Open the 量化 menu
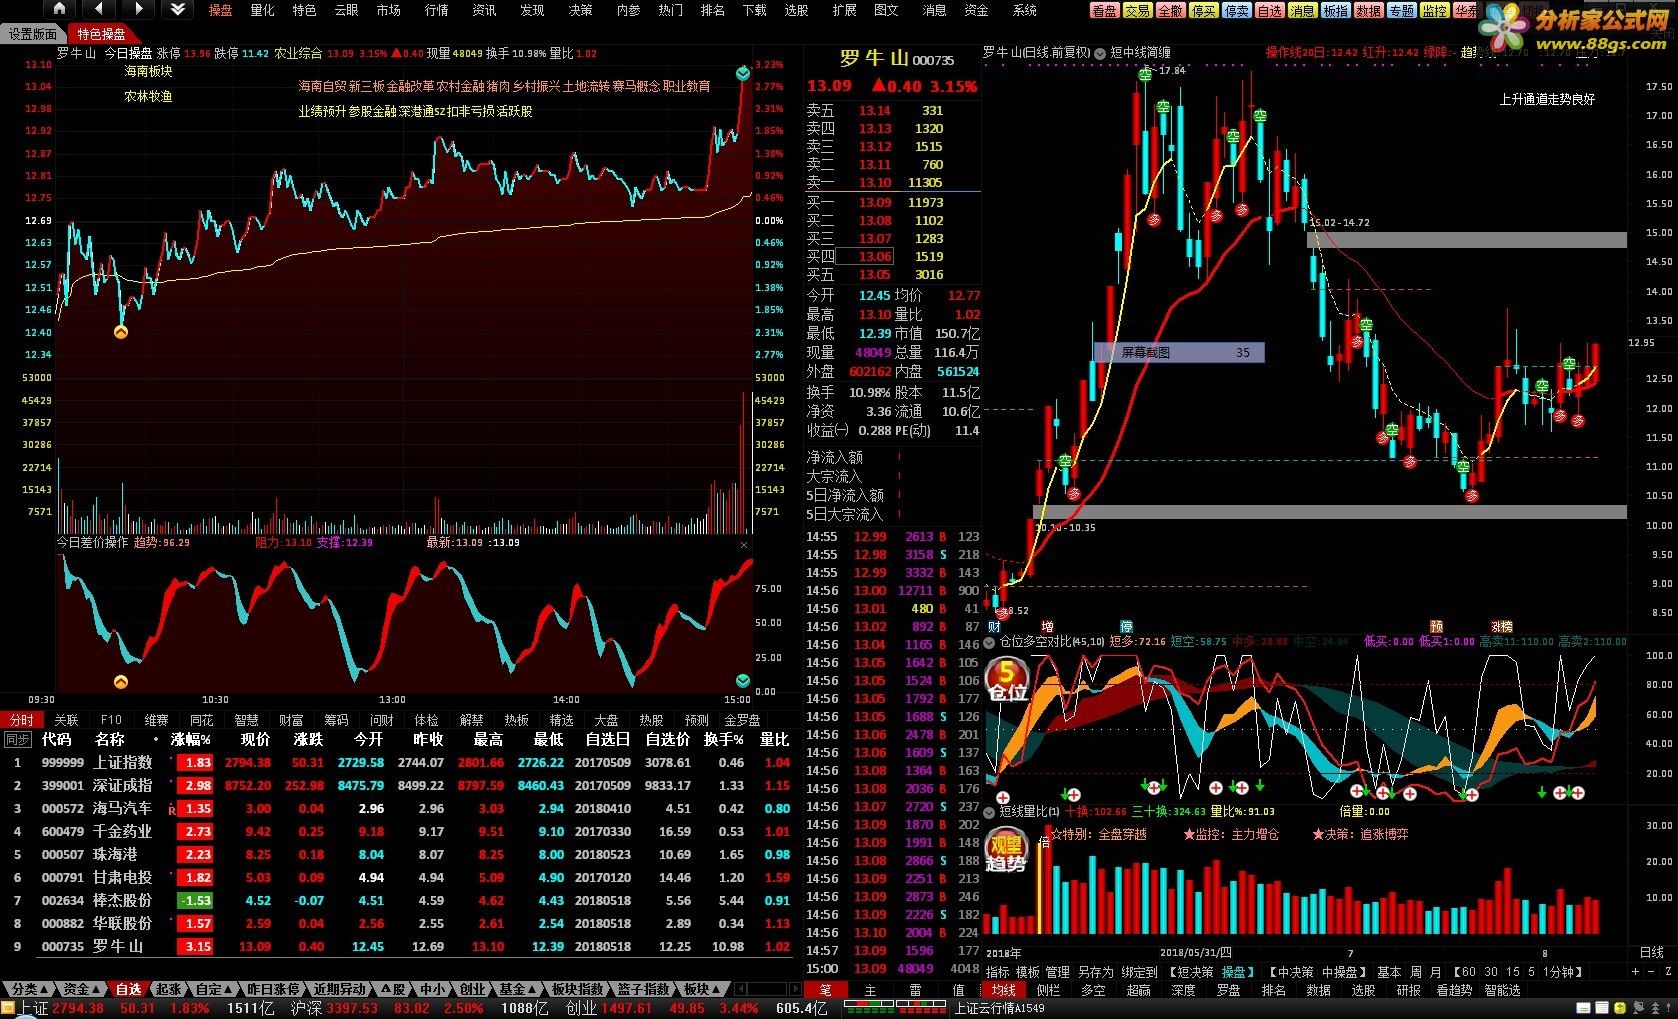 click(x=263, y=10)
